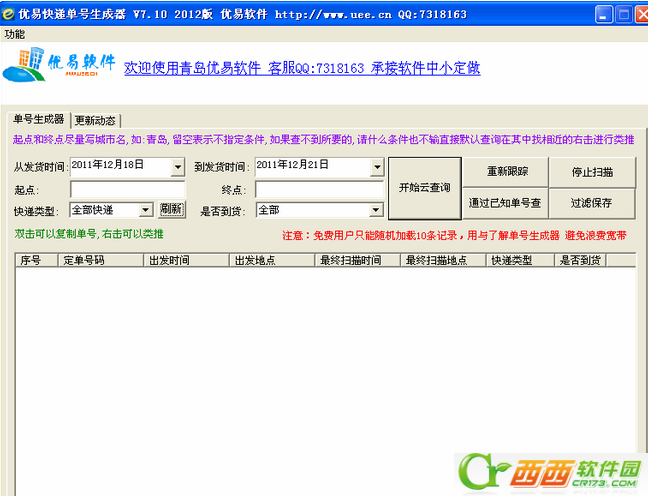
Task: Open the 功能 menu
Action: (15, 34)
